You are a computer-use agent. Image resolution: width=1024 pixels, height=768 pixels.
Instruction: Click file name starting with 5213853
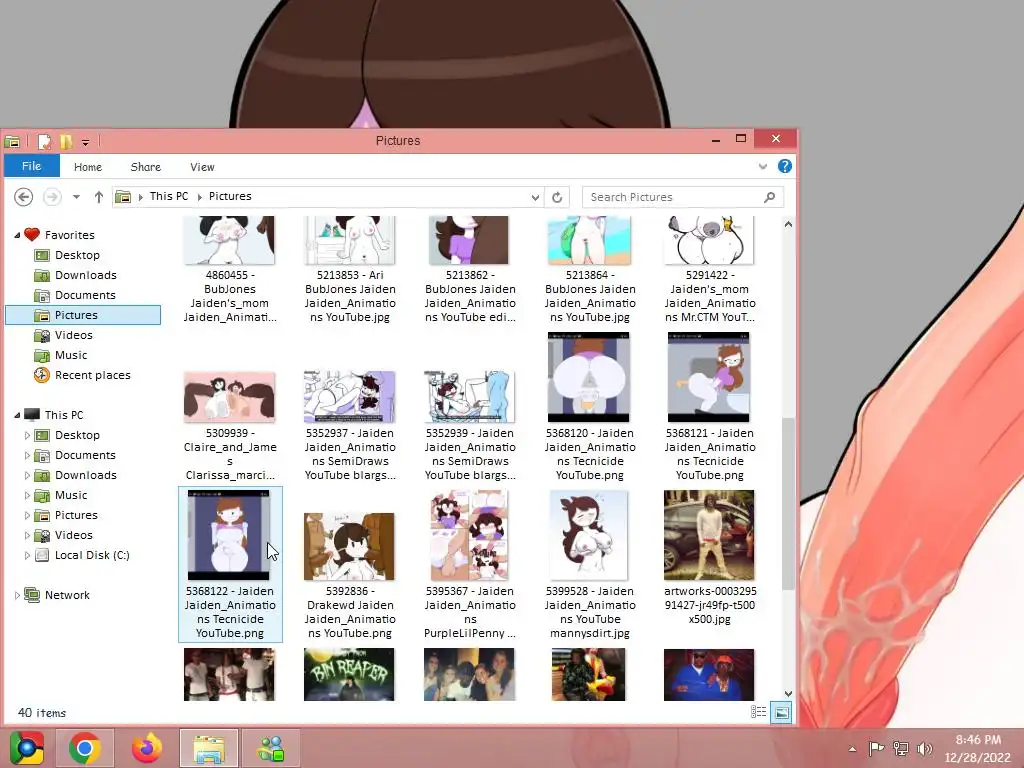pyautogui.click(x=350, y=296)
